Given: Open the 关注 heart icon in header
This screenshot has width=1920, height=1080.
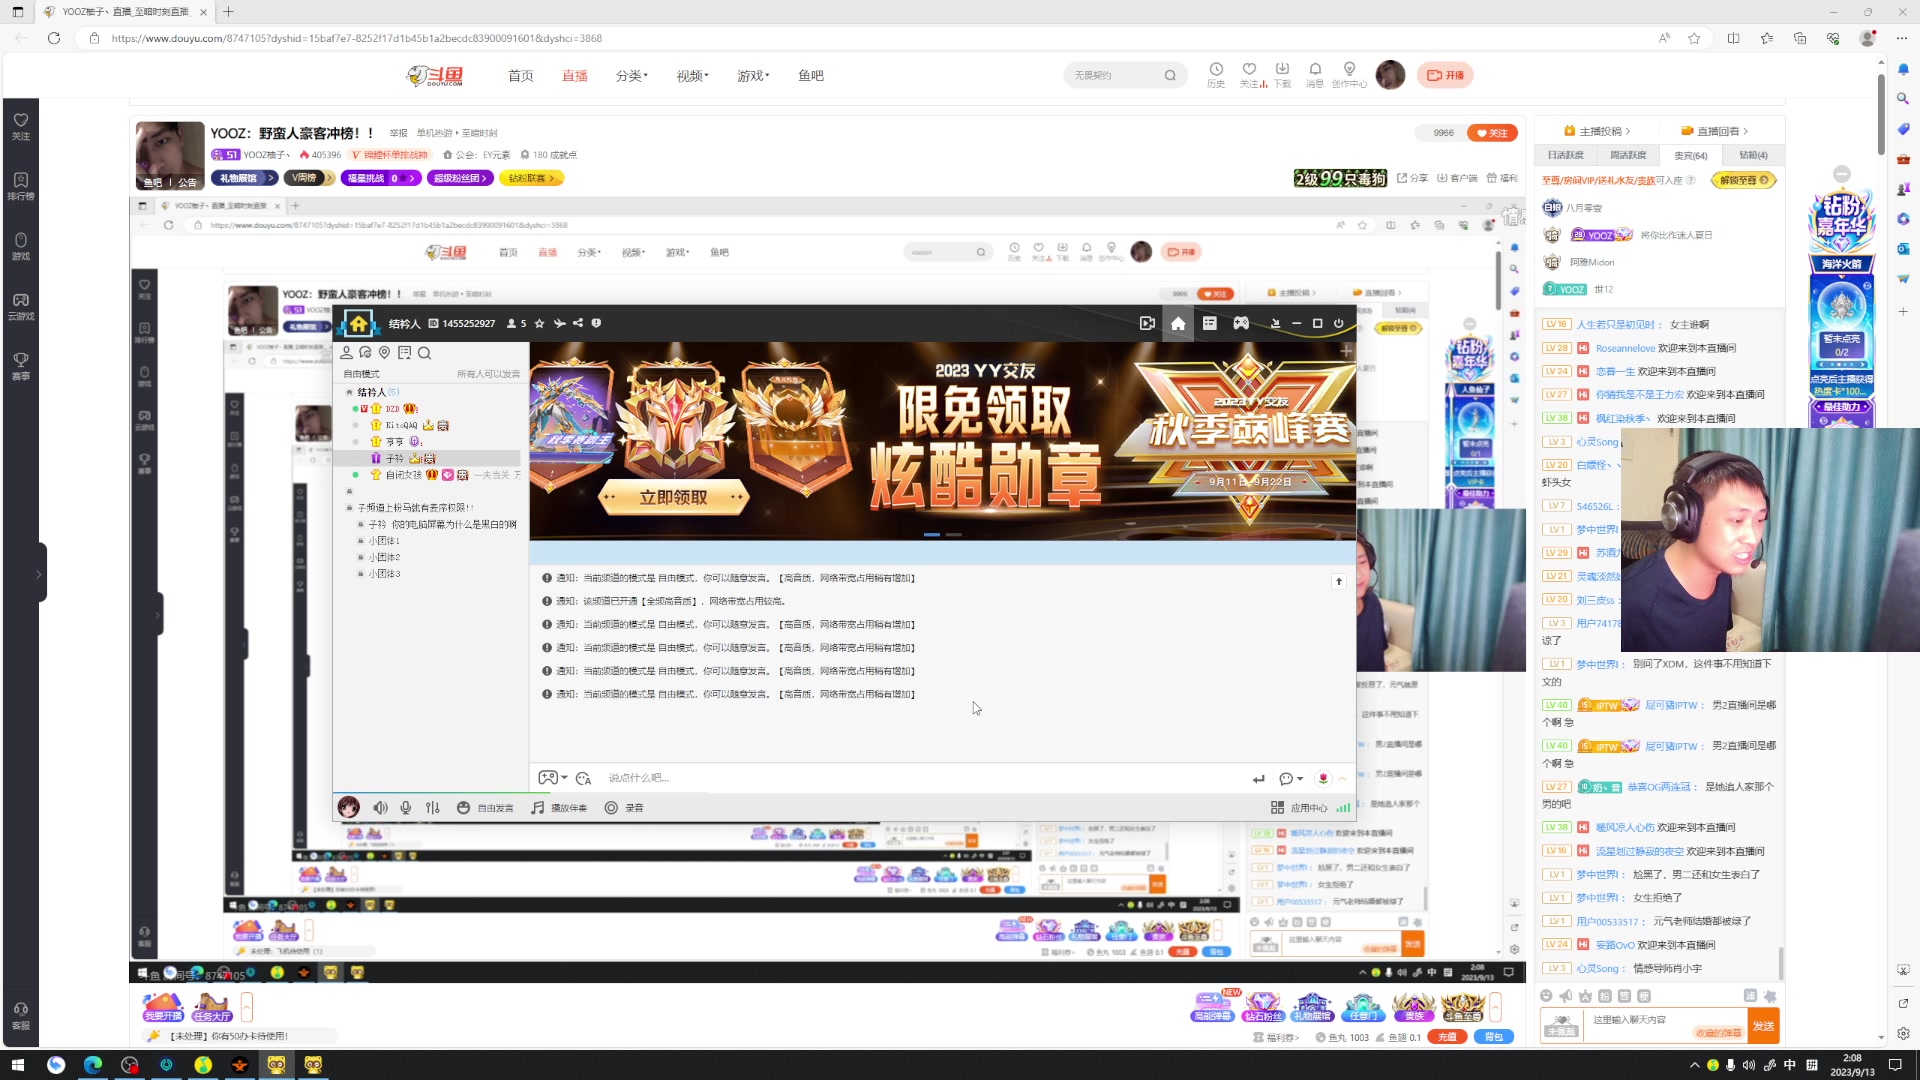Looking at the screenshot, I should 1249,75.
